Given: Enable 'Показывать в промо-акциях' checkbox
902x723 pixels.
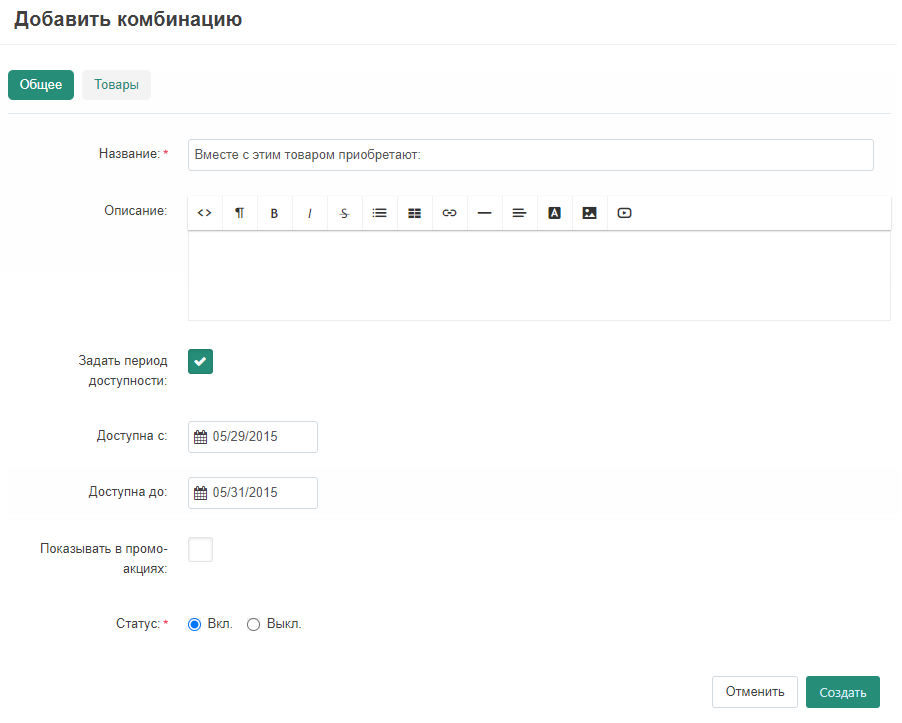Looking at the screenshot, I should 201,549.
